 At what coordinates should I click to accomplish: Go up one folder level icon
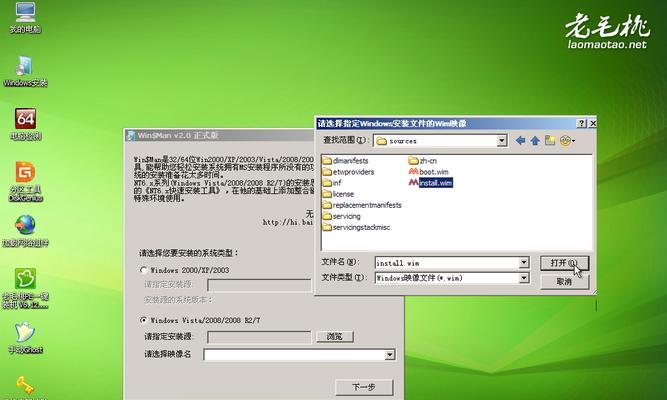(x=535, y=140)
